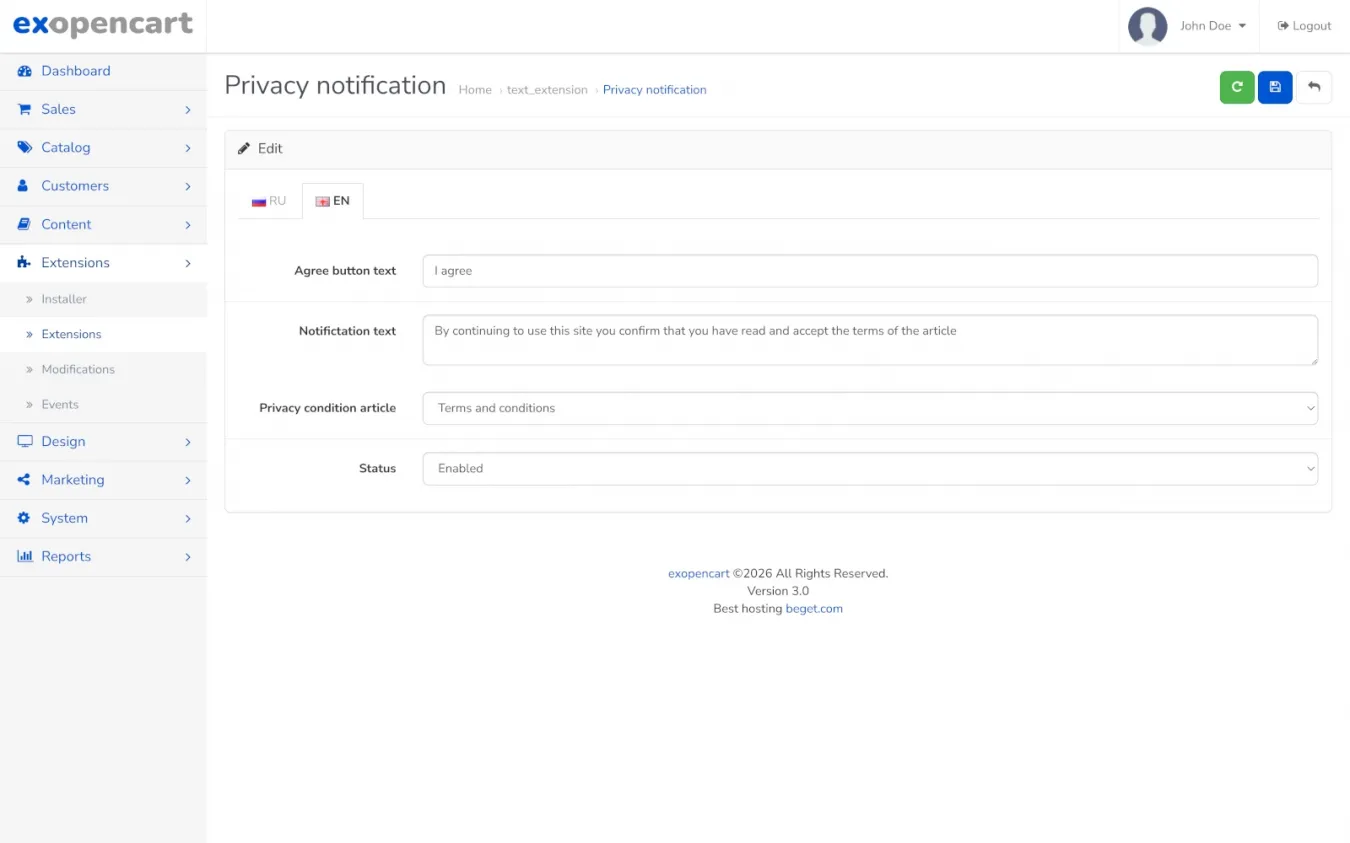Expand the Design menu chevron
The width and height of the screenshot is (1350, 843).
tap(187, 442)
